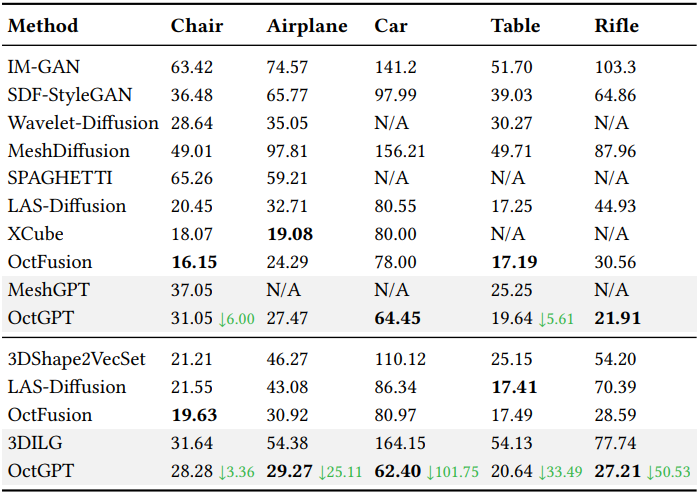Click the green ↓101.75 improvement value
Image resolution: width=699 pixels, height=494 pixels.
(453, 470)
